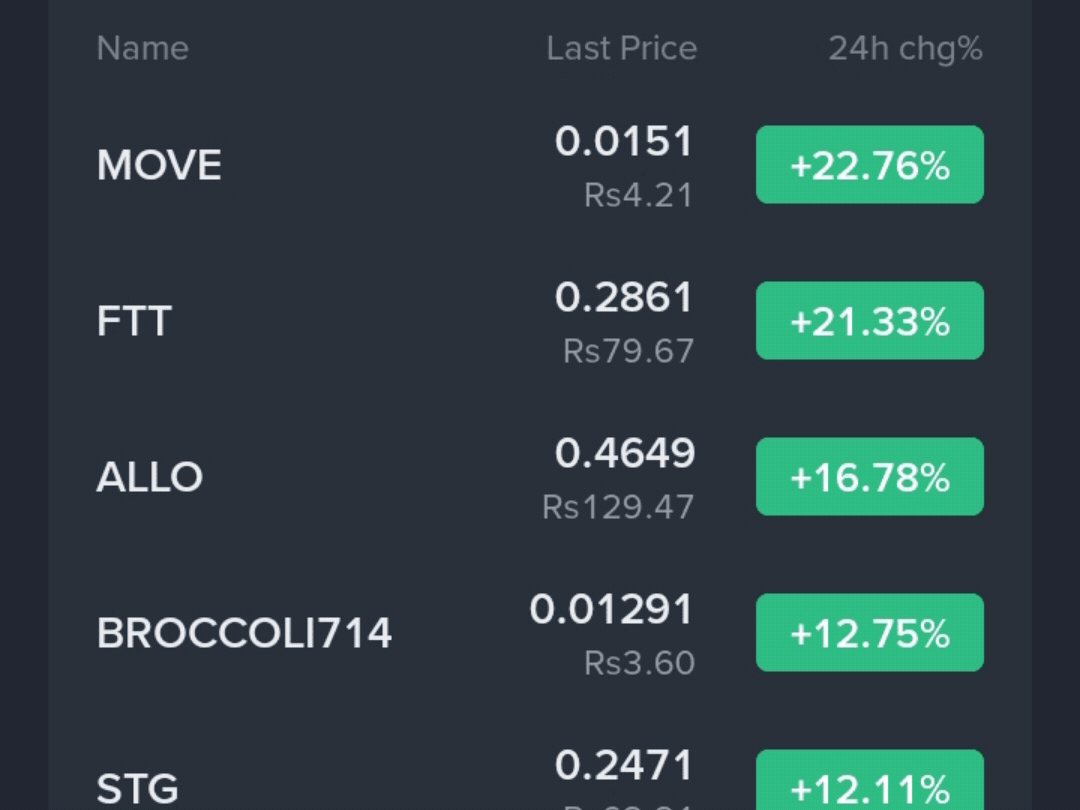This screenshot has height=810, width=1080.
Task: Click the BROCCOLI714 price 0.01291
Action: point(611,609)
